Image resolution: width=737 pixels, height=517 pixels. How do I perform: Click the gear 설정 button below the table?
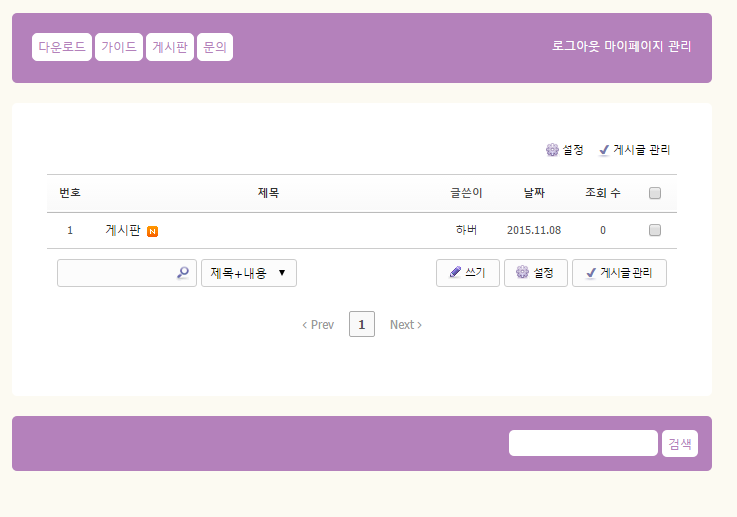tap(535, 273)
